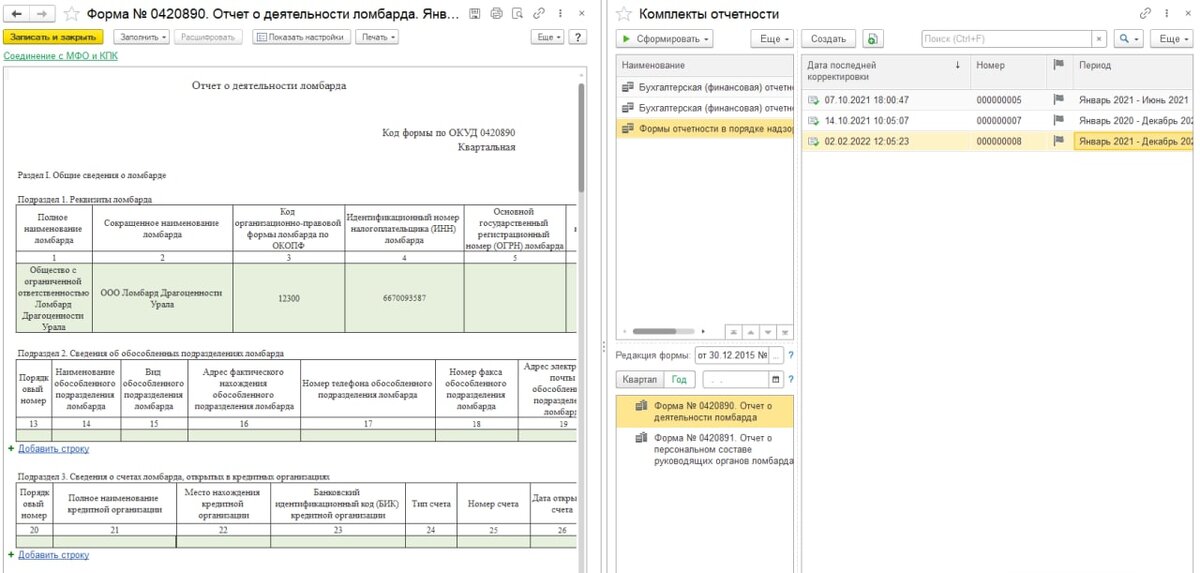
Task: Click the flag icon in row 000000007
Action: coord(1058,120)
